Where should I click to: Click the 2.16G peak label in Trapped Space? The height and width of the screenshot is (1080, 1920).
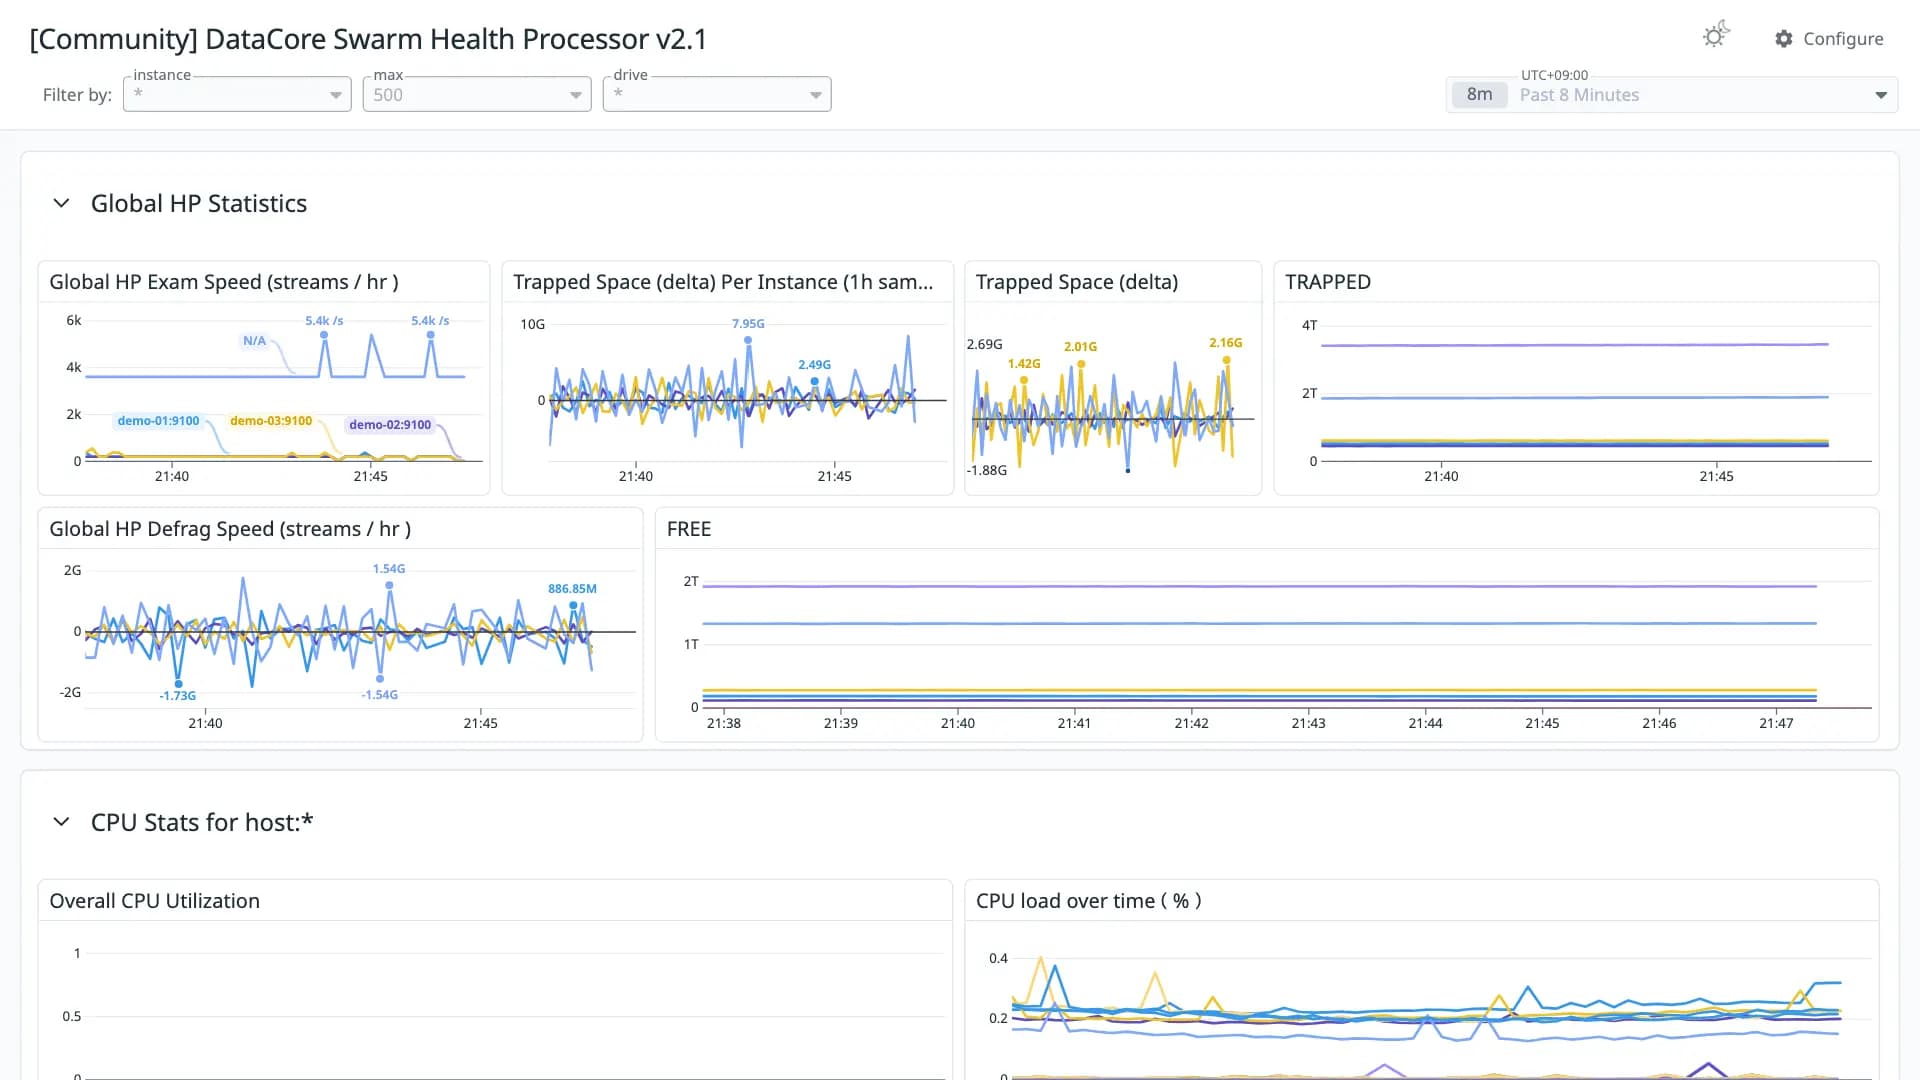pyautogui.click(x=1226, y=343)
